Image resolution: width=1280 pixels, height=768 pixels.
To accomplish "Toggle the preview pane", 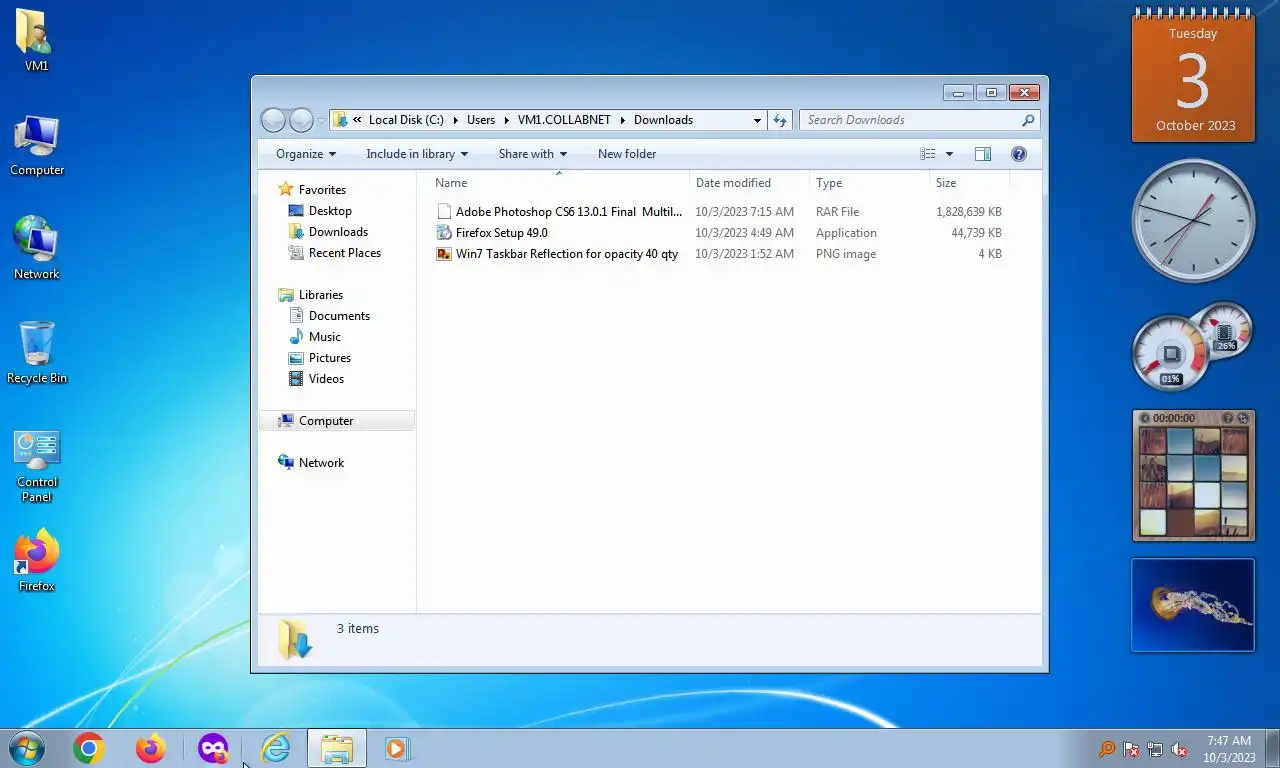I will click(983, 154).
